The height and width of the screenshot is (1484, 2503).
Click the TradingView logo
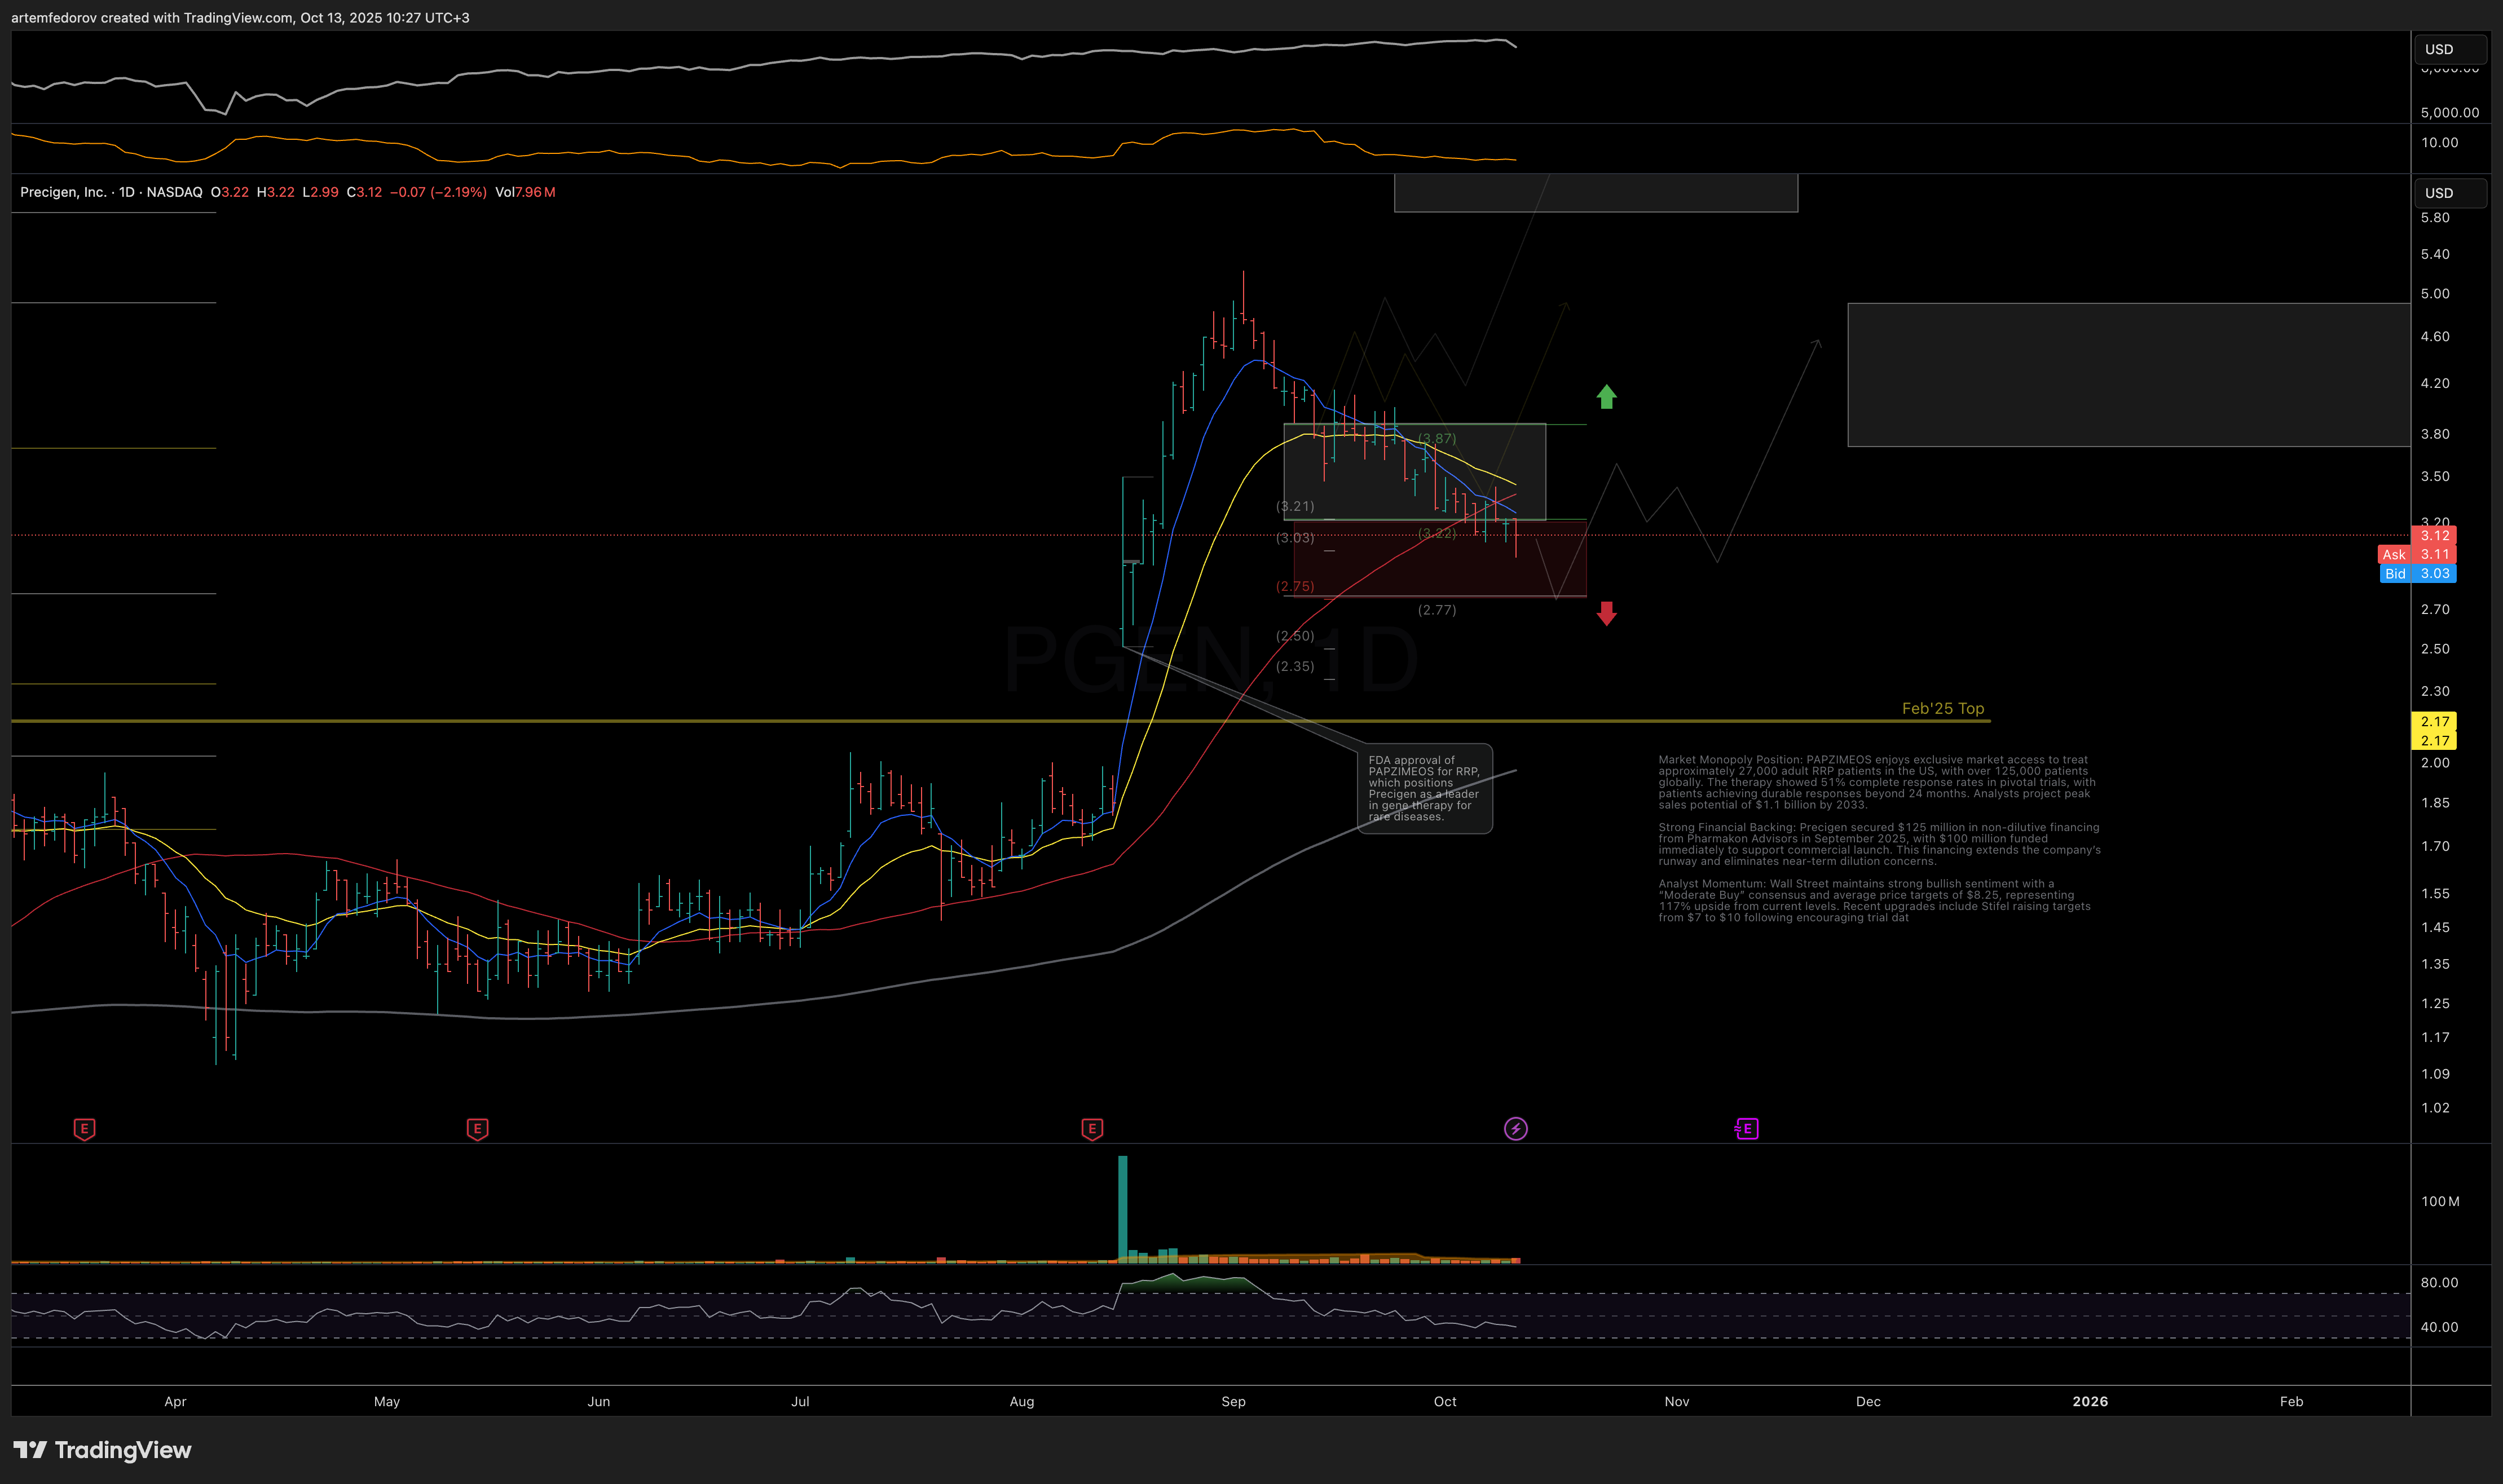coord(102,1450)
